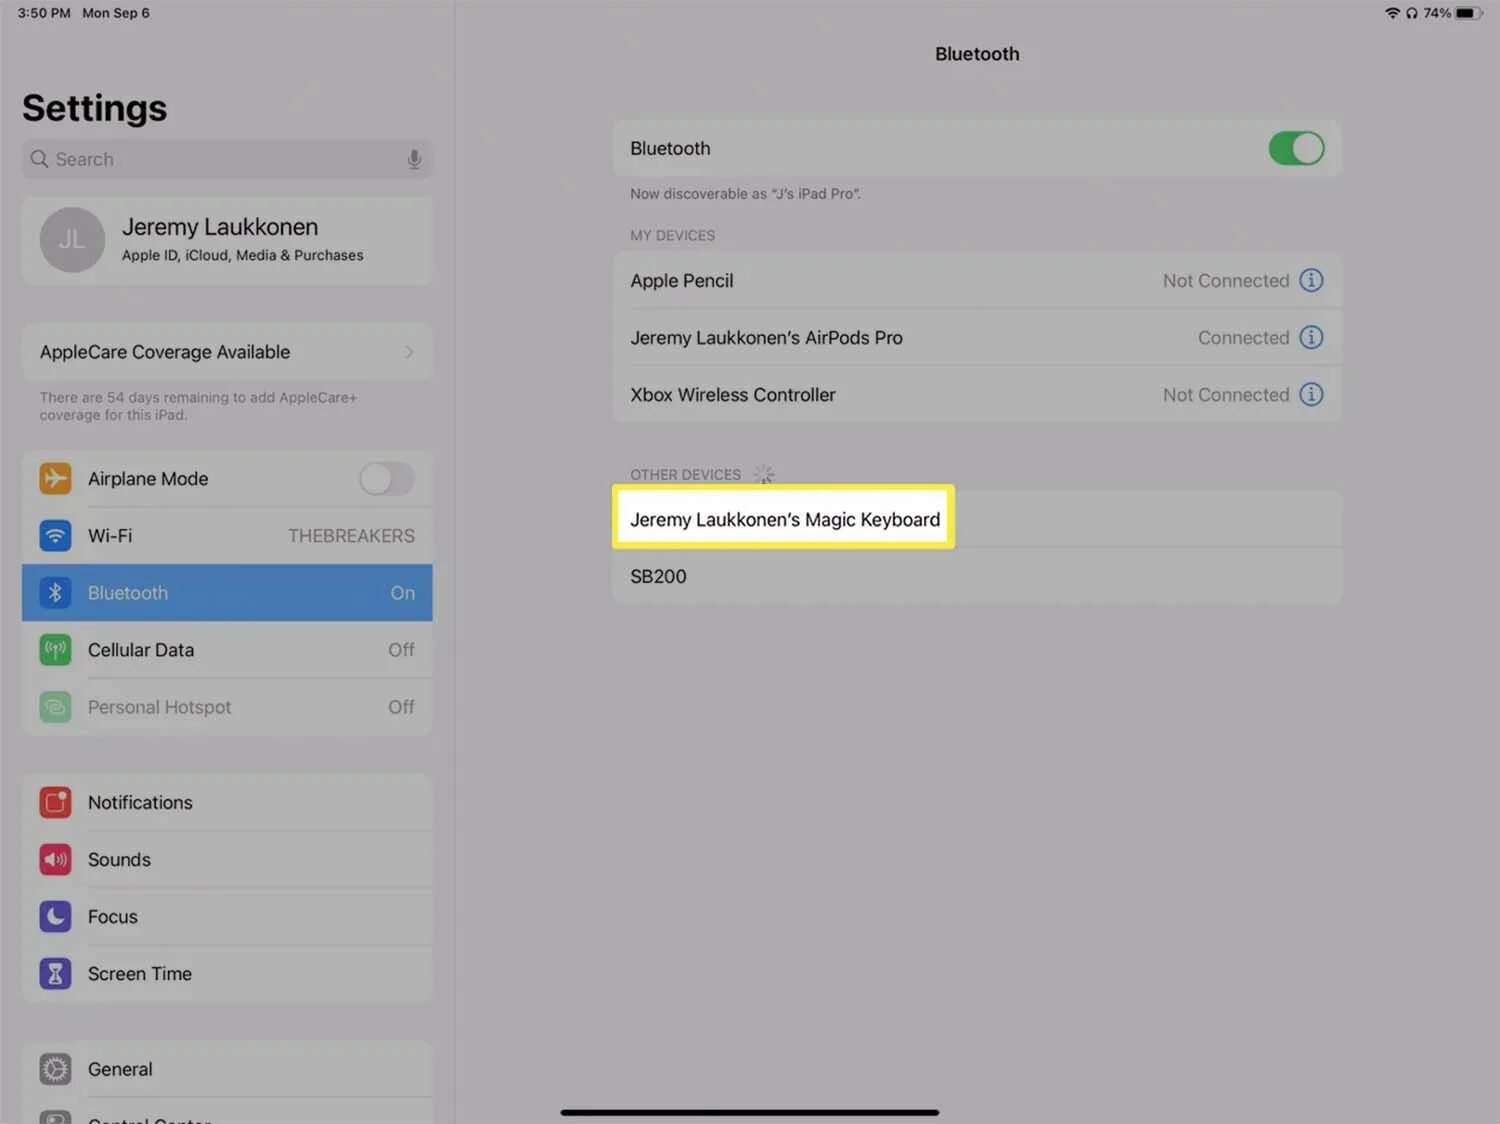Image resolution: width=1500 pixels, height=1124 pixels.
Task: Tap the General gear icon
Action: point(55,1069)
